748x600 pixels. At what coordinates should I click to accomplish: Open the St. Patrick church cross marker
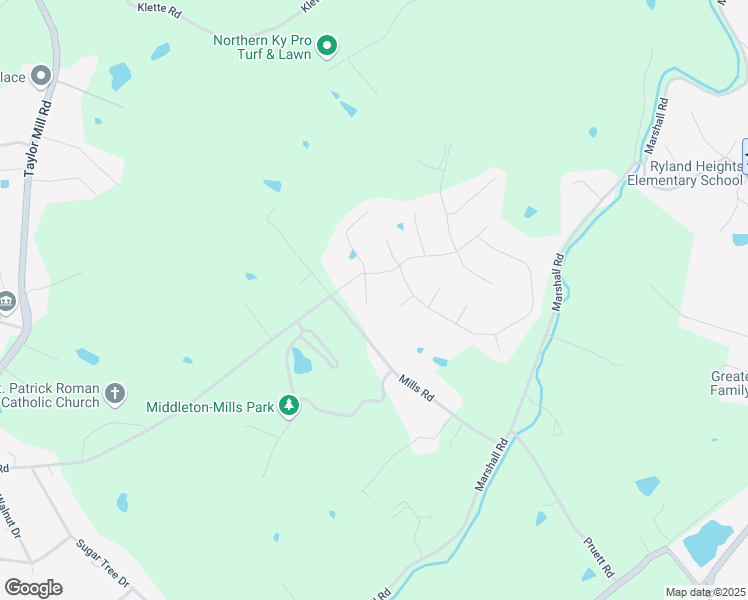click(114, 394)
